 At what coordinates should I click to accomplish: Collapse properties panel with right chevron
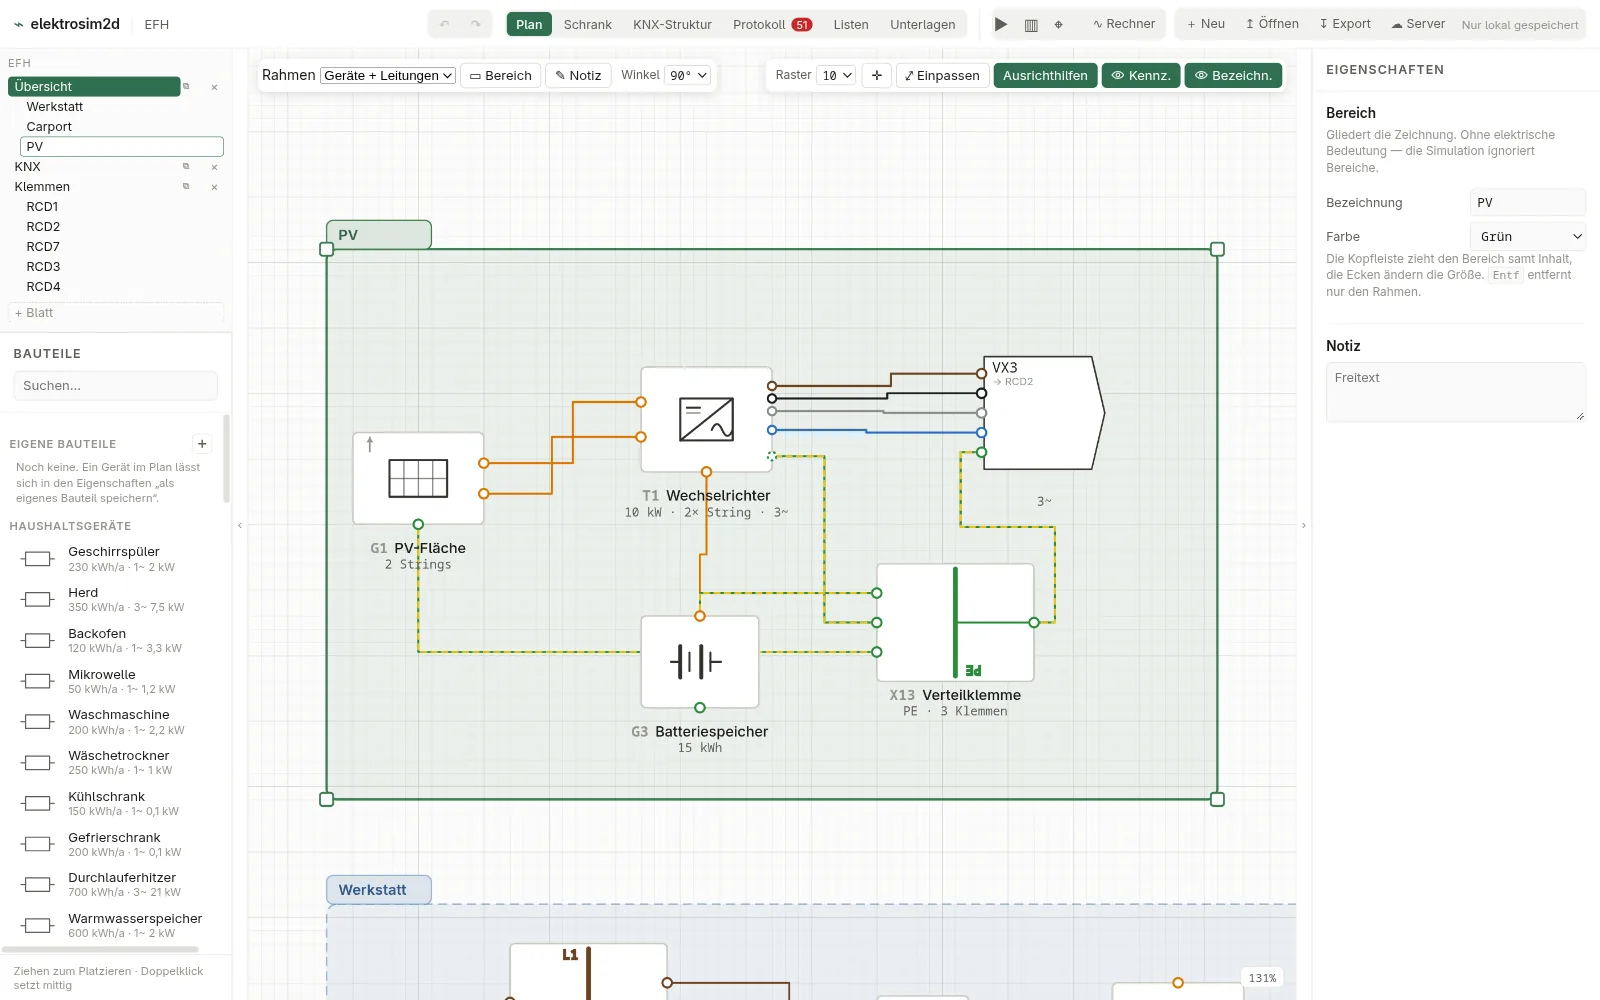pyautogui.click(x=1304, y=525)
